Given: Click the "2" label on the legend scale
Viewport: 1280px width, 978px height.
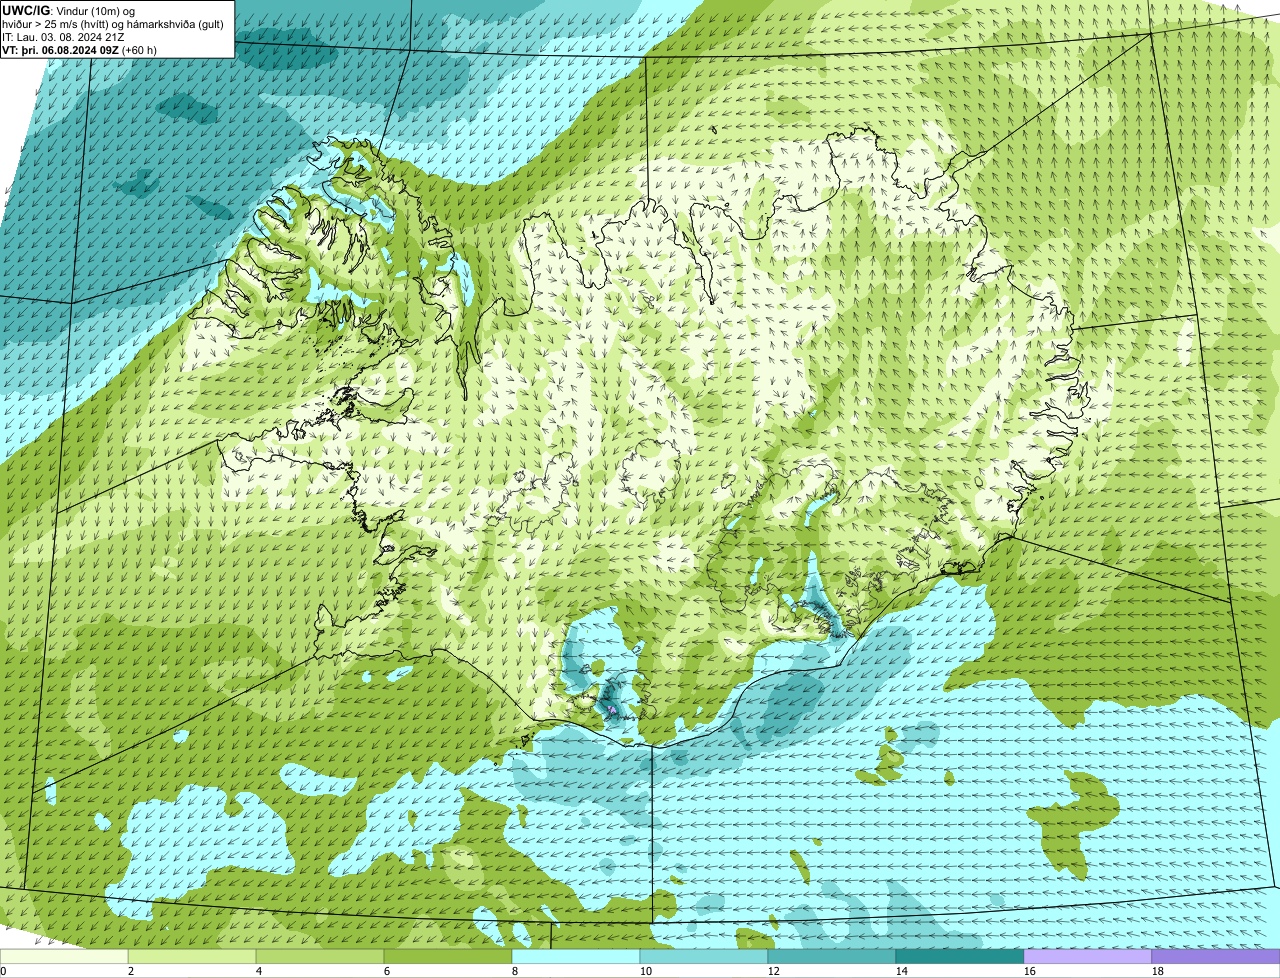Looking at the screenshot, I should click(x=131, y=971).
